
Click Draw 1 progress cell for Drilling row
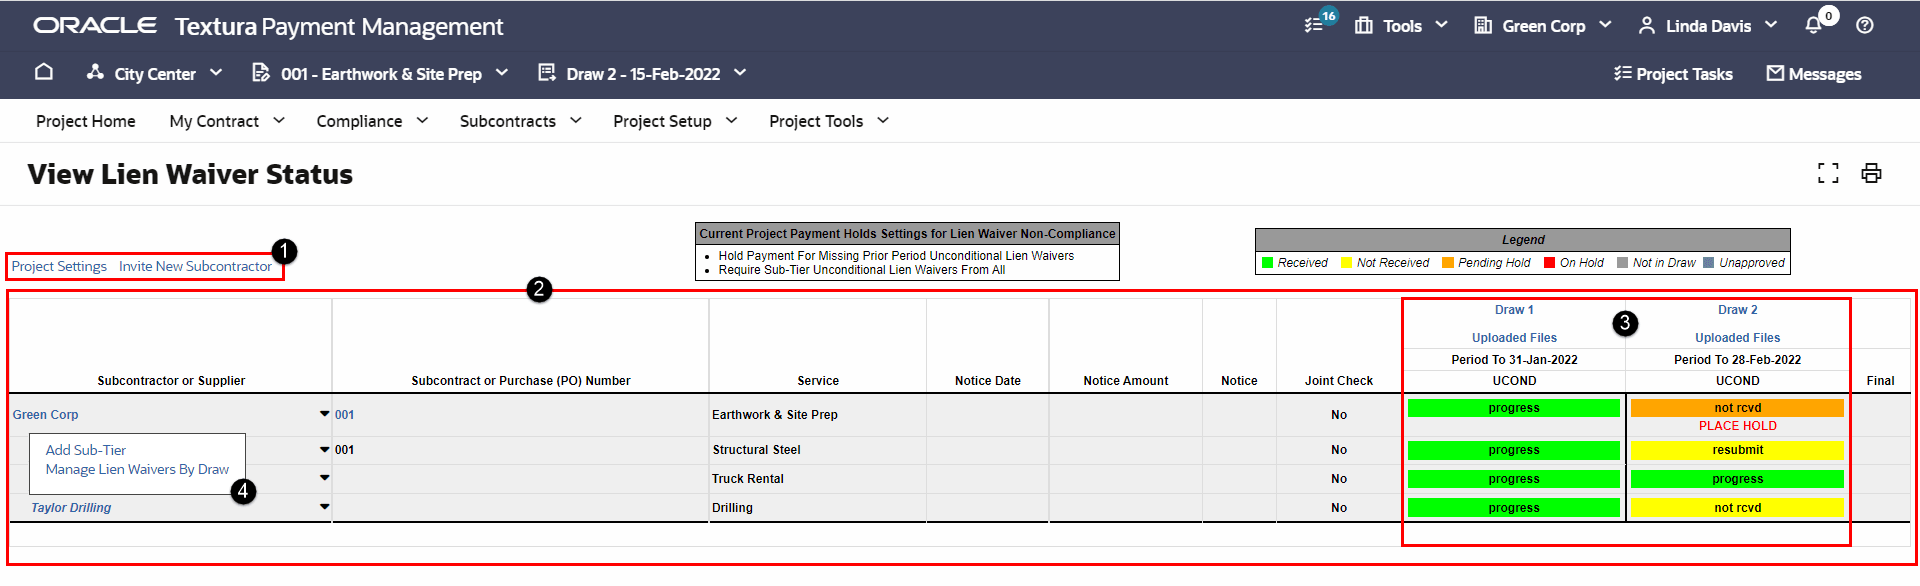(1514, 508)
